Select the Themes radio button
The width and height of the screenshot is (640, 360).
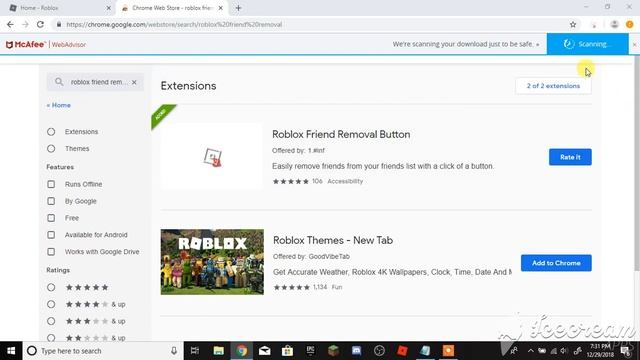[x=51, y=149]
